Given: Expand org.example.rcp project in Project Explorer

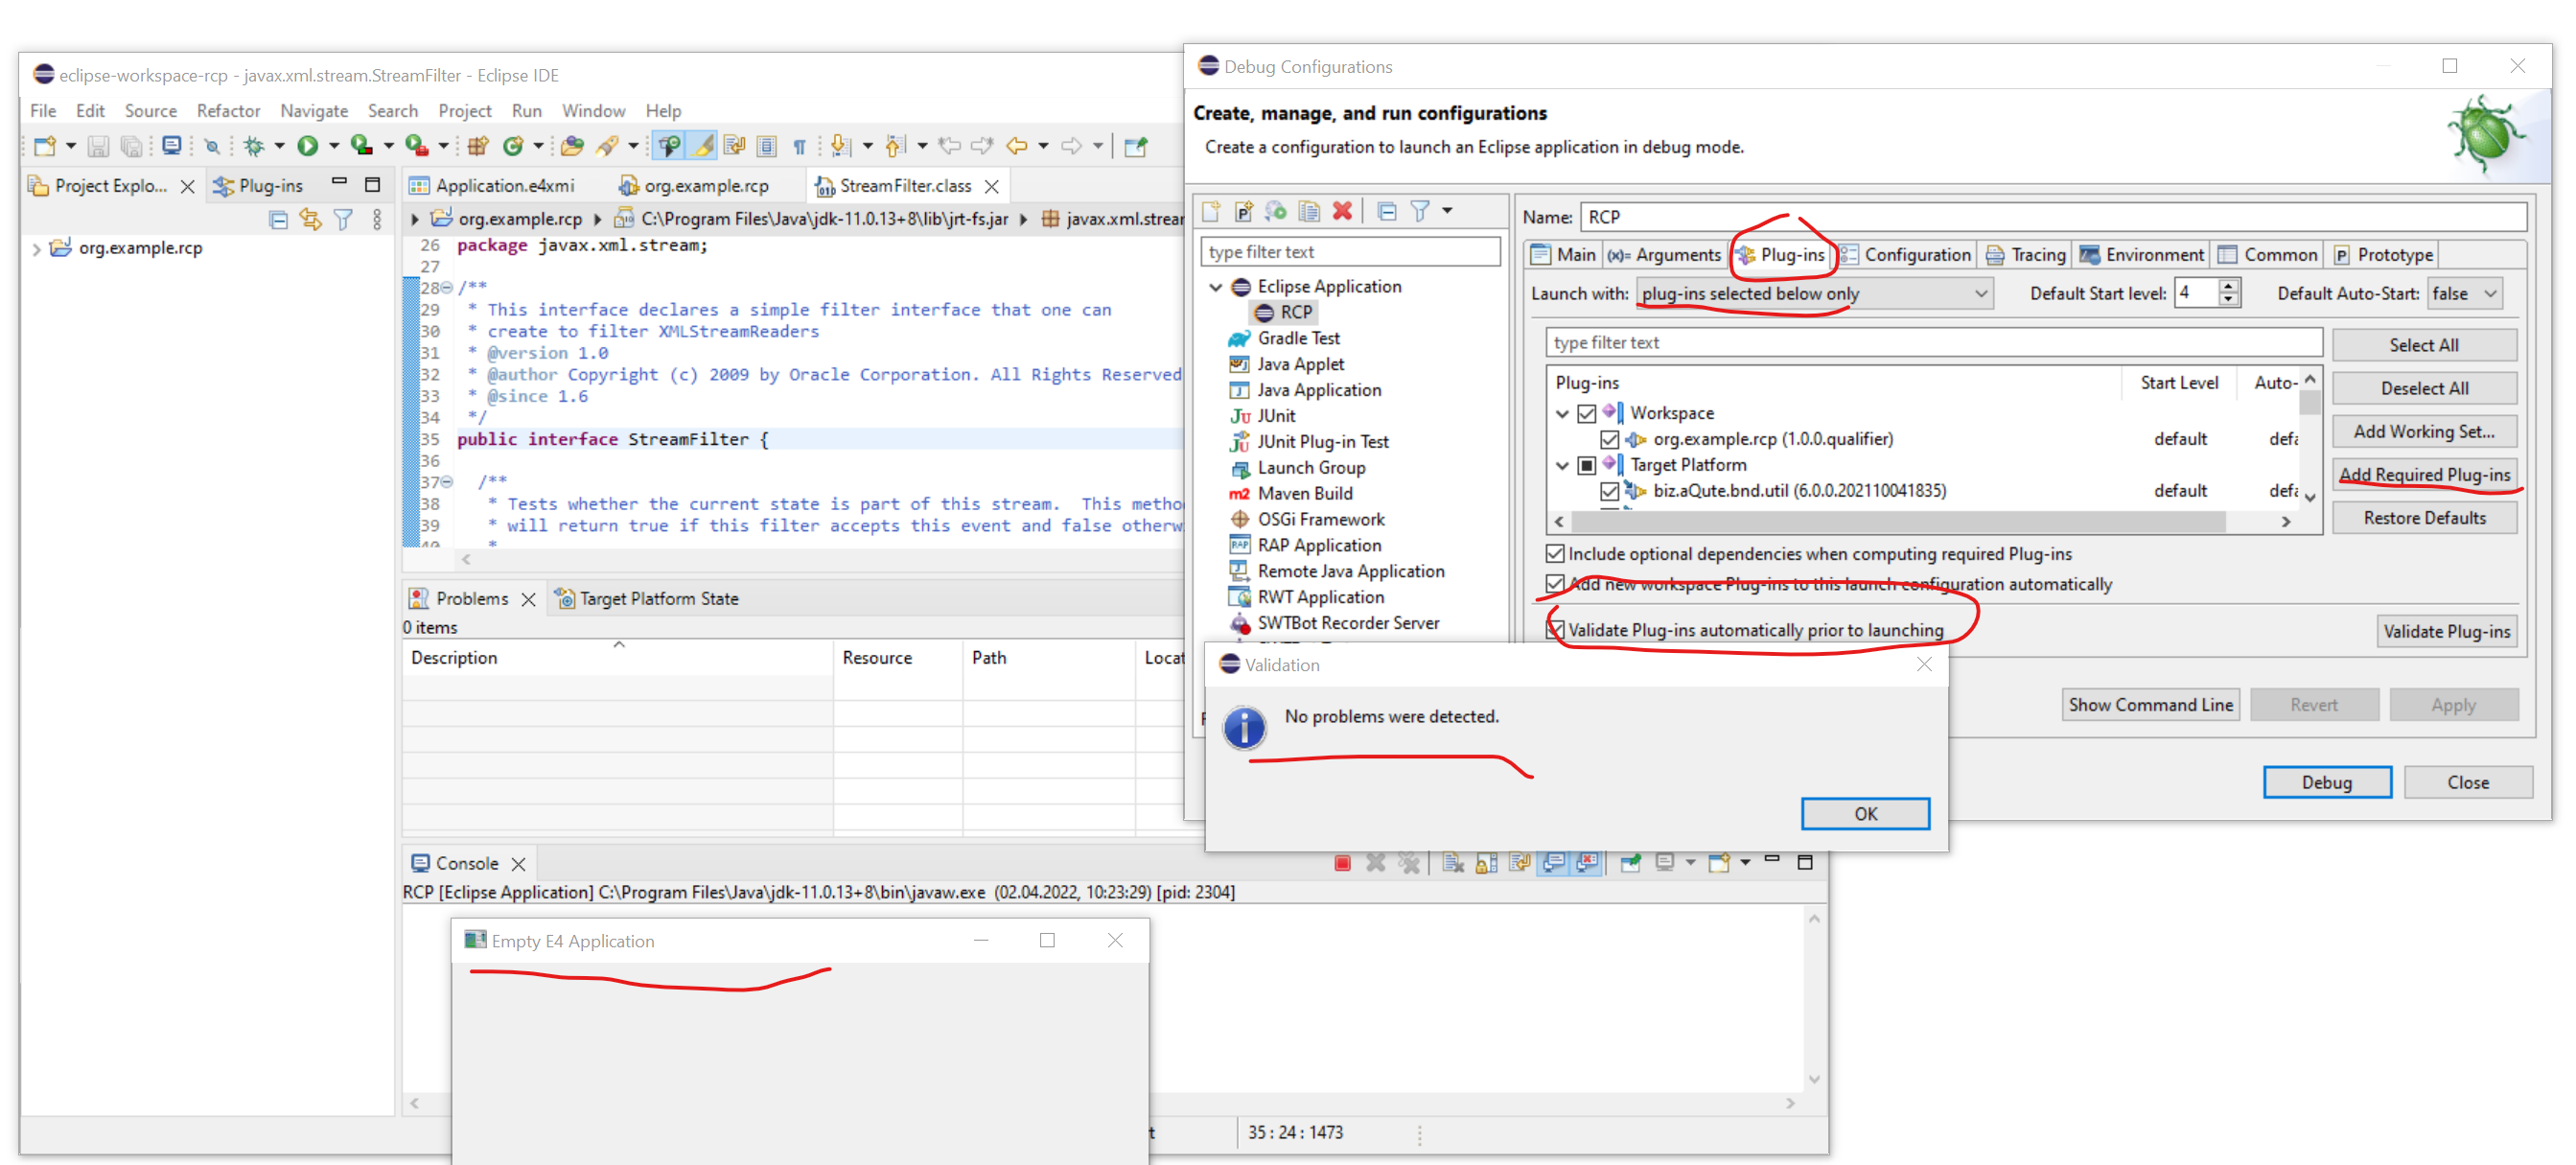Looking at the screenshot, I should click(x=36, y=248).
